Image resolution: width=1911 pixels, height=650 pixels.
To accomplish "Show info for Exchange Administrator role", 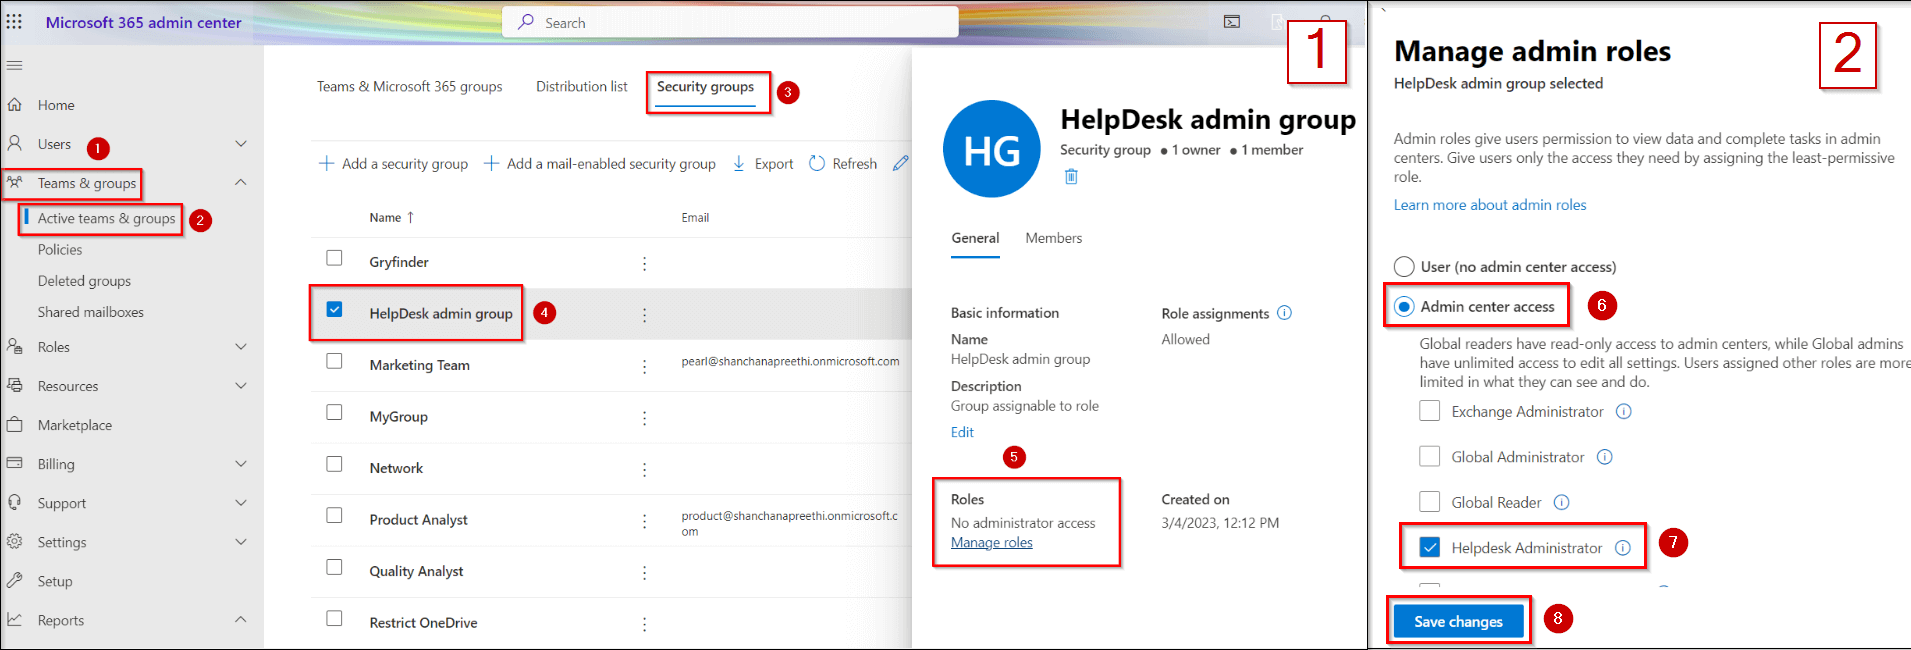I will coord(1624,411).
